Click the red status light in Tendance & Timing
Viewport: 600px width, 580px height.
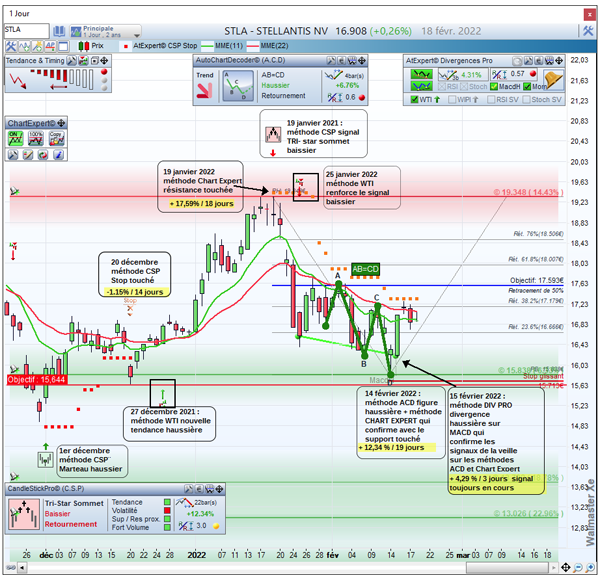click(104, 72)
